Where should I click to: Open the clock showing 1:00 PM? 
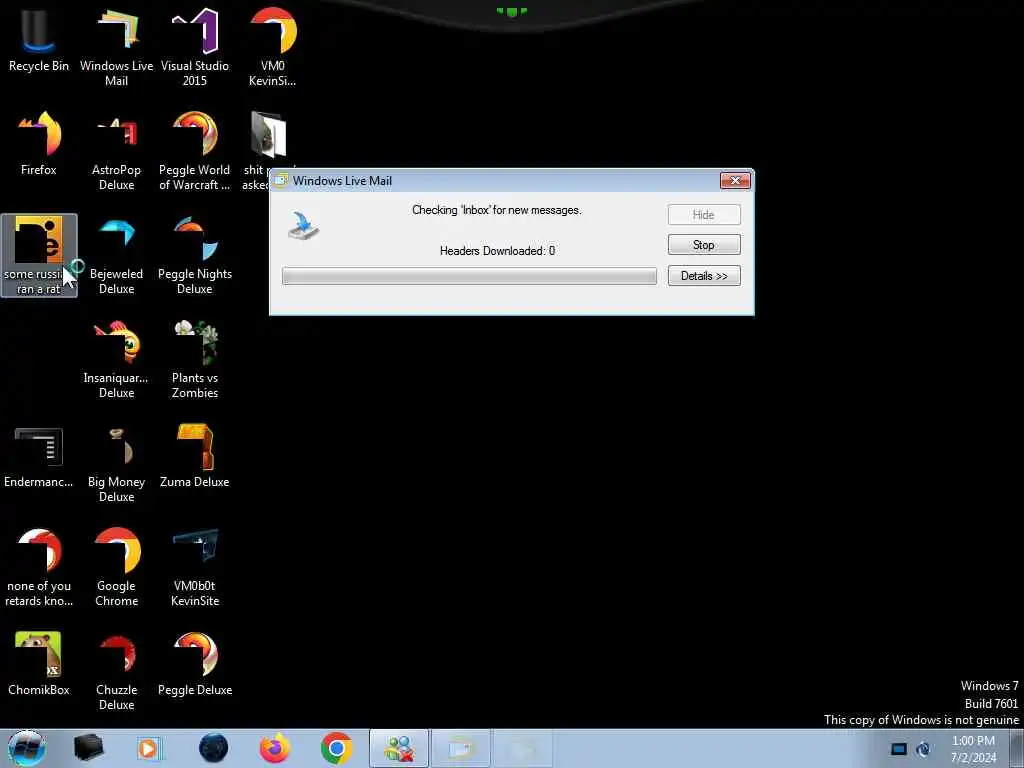click(x=973, y=749)
